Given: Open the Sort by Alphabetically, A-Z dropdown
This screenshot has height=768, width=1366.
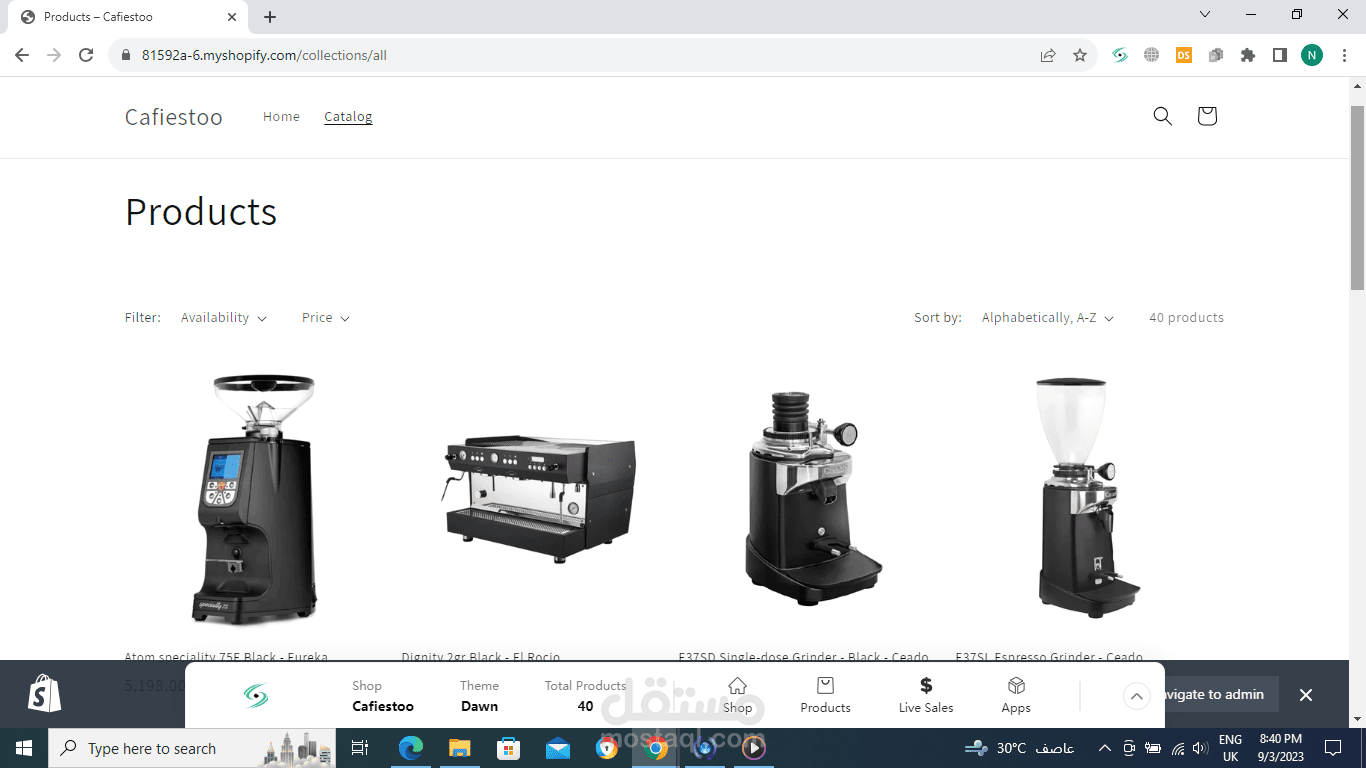Looking at the screenshot, I should 1047,318.
